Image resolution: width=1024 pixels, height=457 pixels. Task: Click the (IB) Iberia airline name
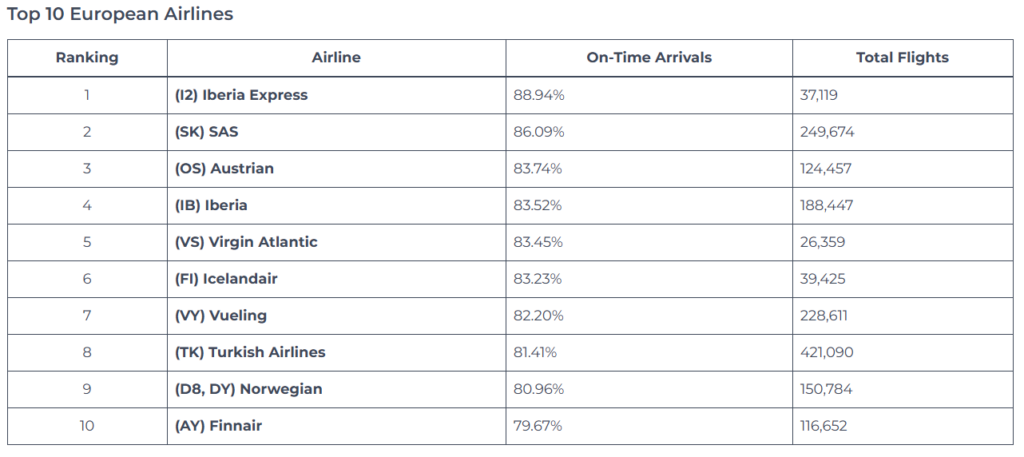tap(211, 205)
